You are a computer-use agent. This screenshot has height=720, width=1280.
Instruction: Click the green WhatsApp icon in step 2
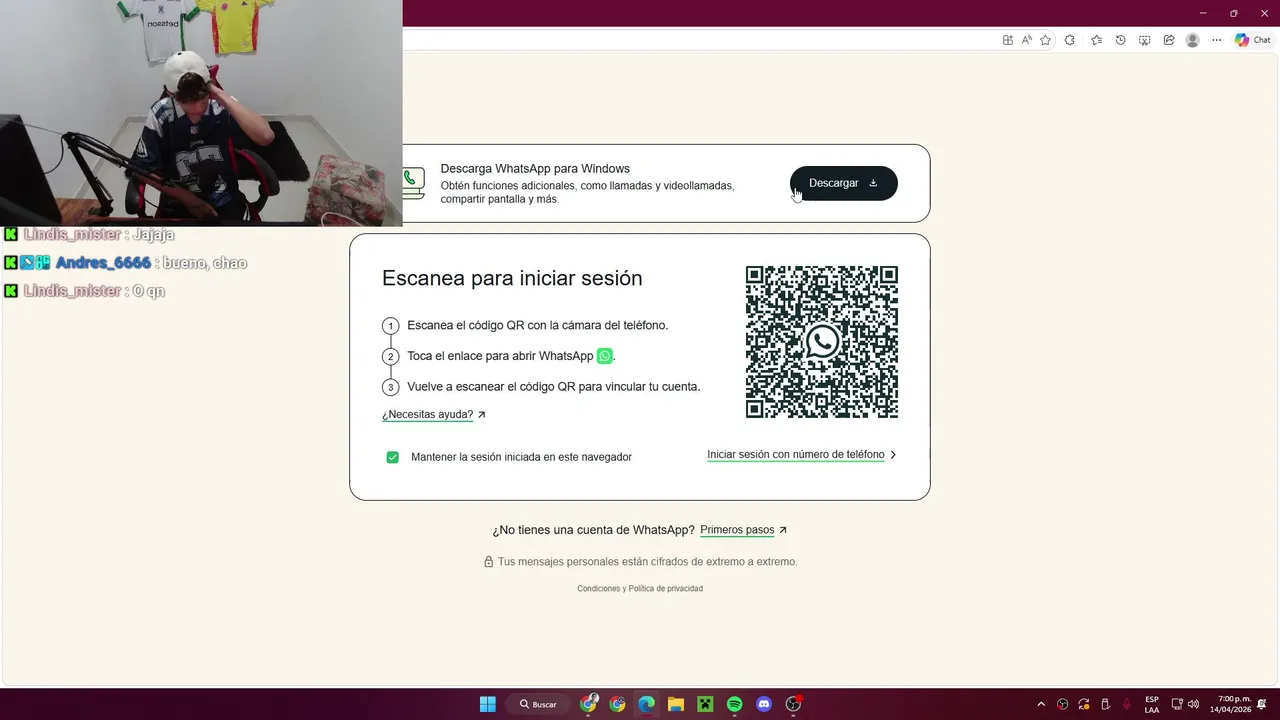pyautogui.click(x=604, y=356)
